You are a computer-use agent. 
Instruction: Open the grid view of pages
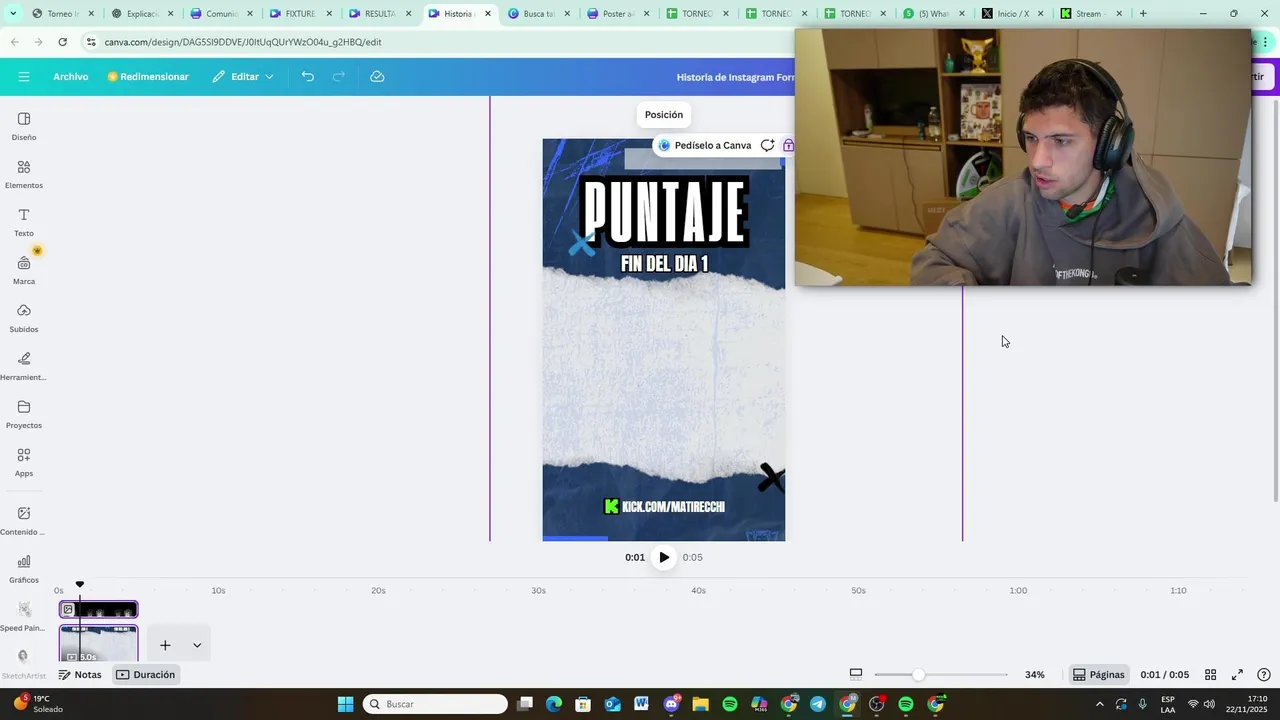tap(1210, 675)
